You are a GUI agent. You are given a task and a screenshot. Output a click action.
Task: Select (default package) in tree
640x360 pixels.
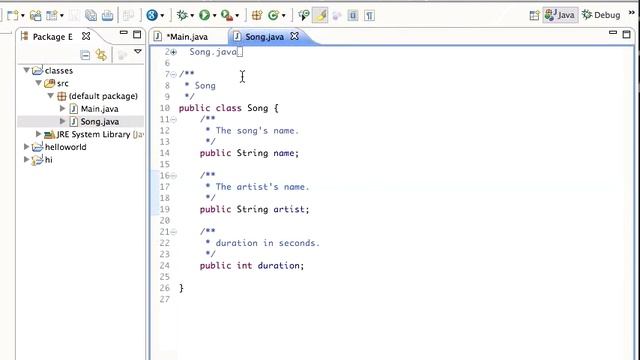(98, 96)
